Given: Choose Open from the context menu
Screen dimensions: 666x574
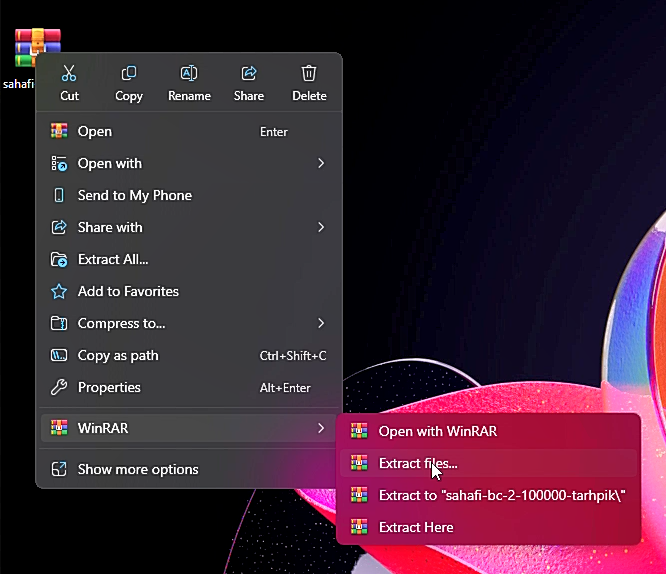Looking at the screenshot, I should point(189,131).
